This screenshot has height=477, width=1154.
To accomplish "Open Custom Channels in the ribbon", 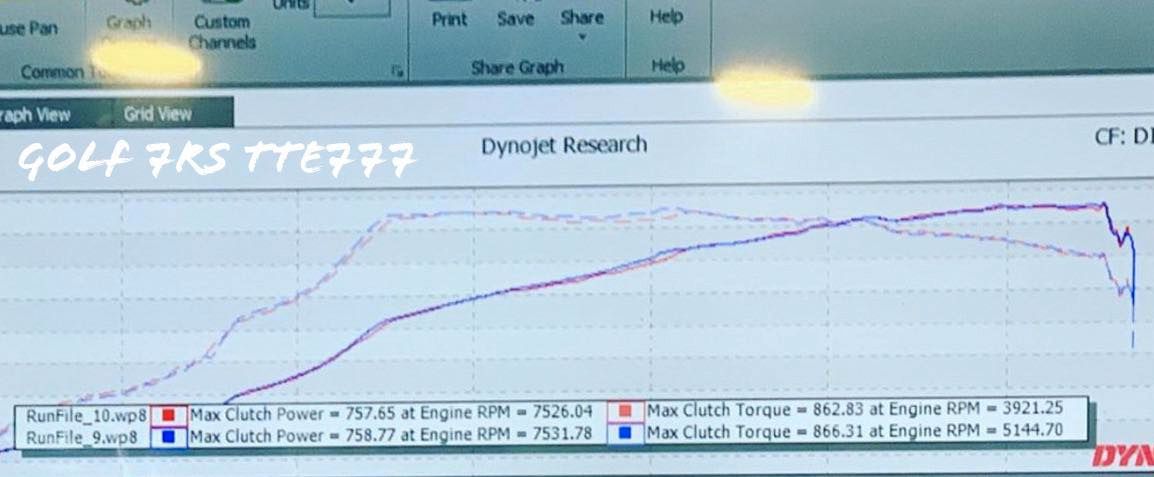I will pyautogui.click(x=223, y=31).
